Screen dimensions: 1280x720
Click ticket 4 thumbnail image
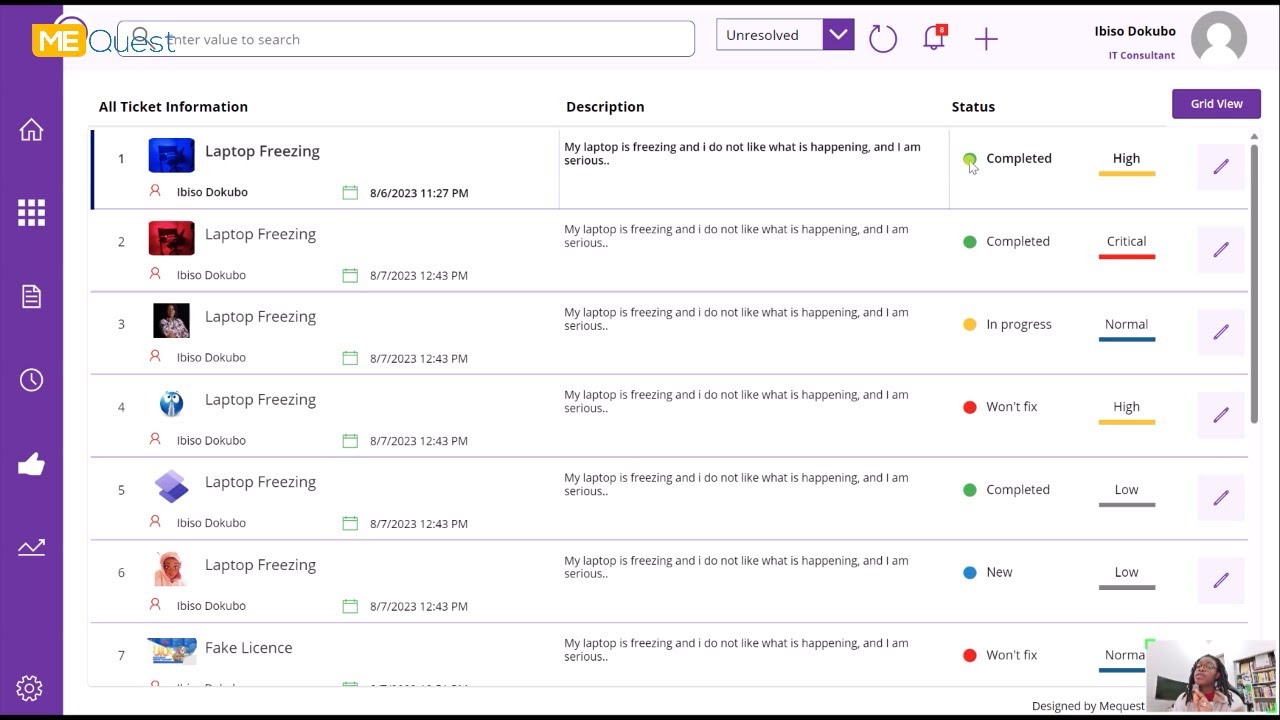point(171,404)
